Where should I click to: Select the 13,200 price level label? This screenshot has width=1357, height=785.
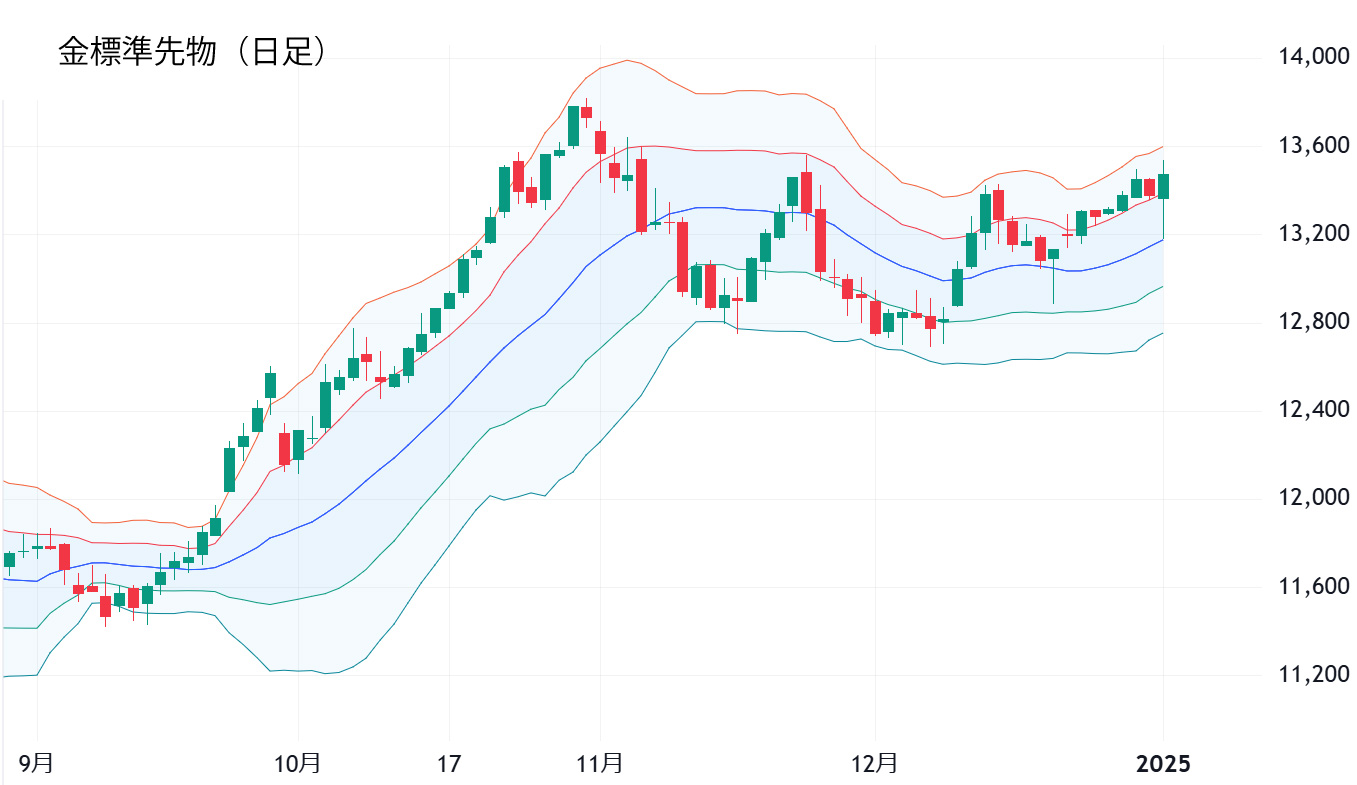[x=1312, y=234]
